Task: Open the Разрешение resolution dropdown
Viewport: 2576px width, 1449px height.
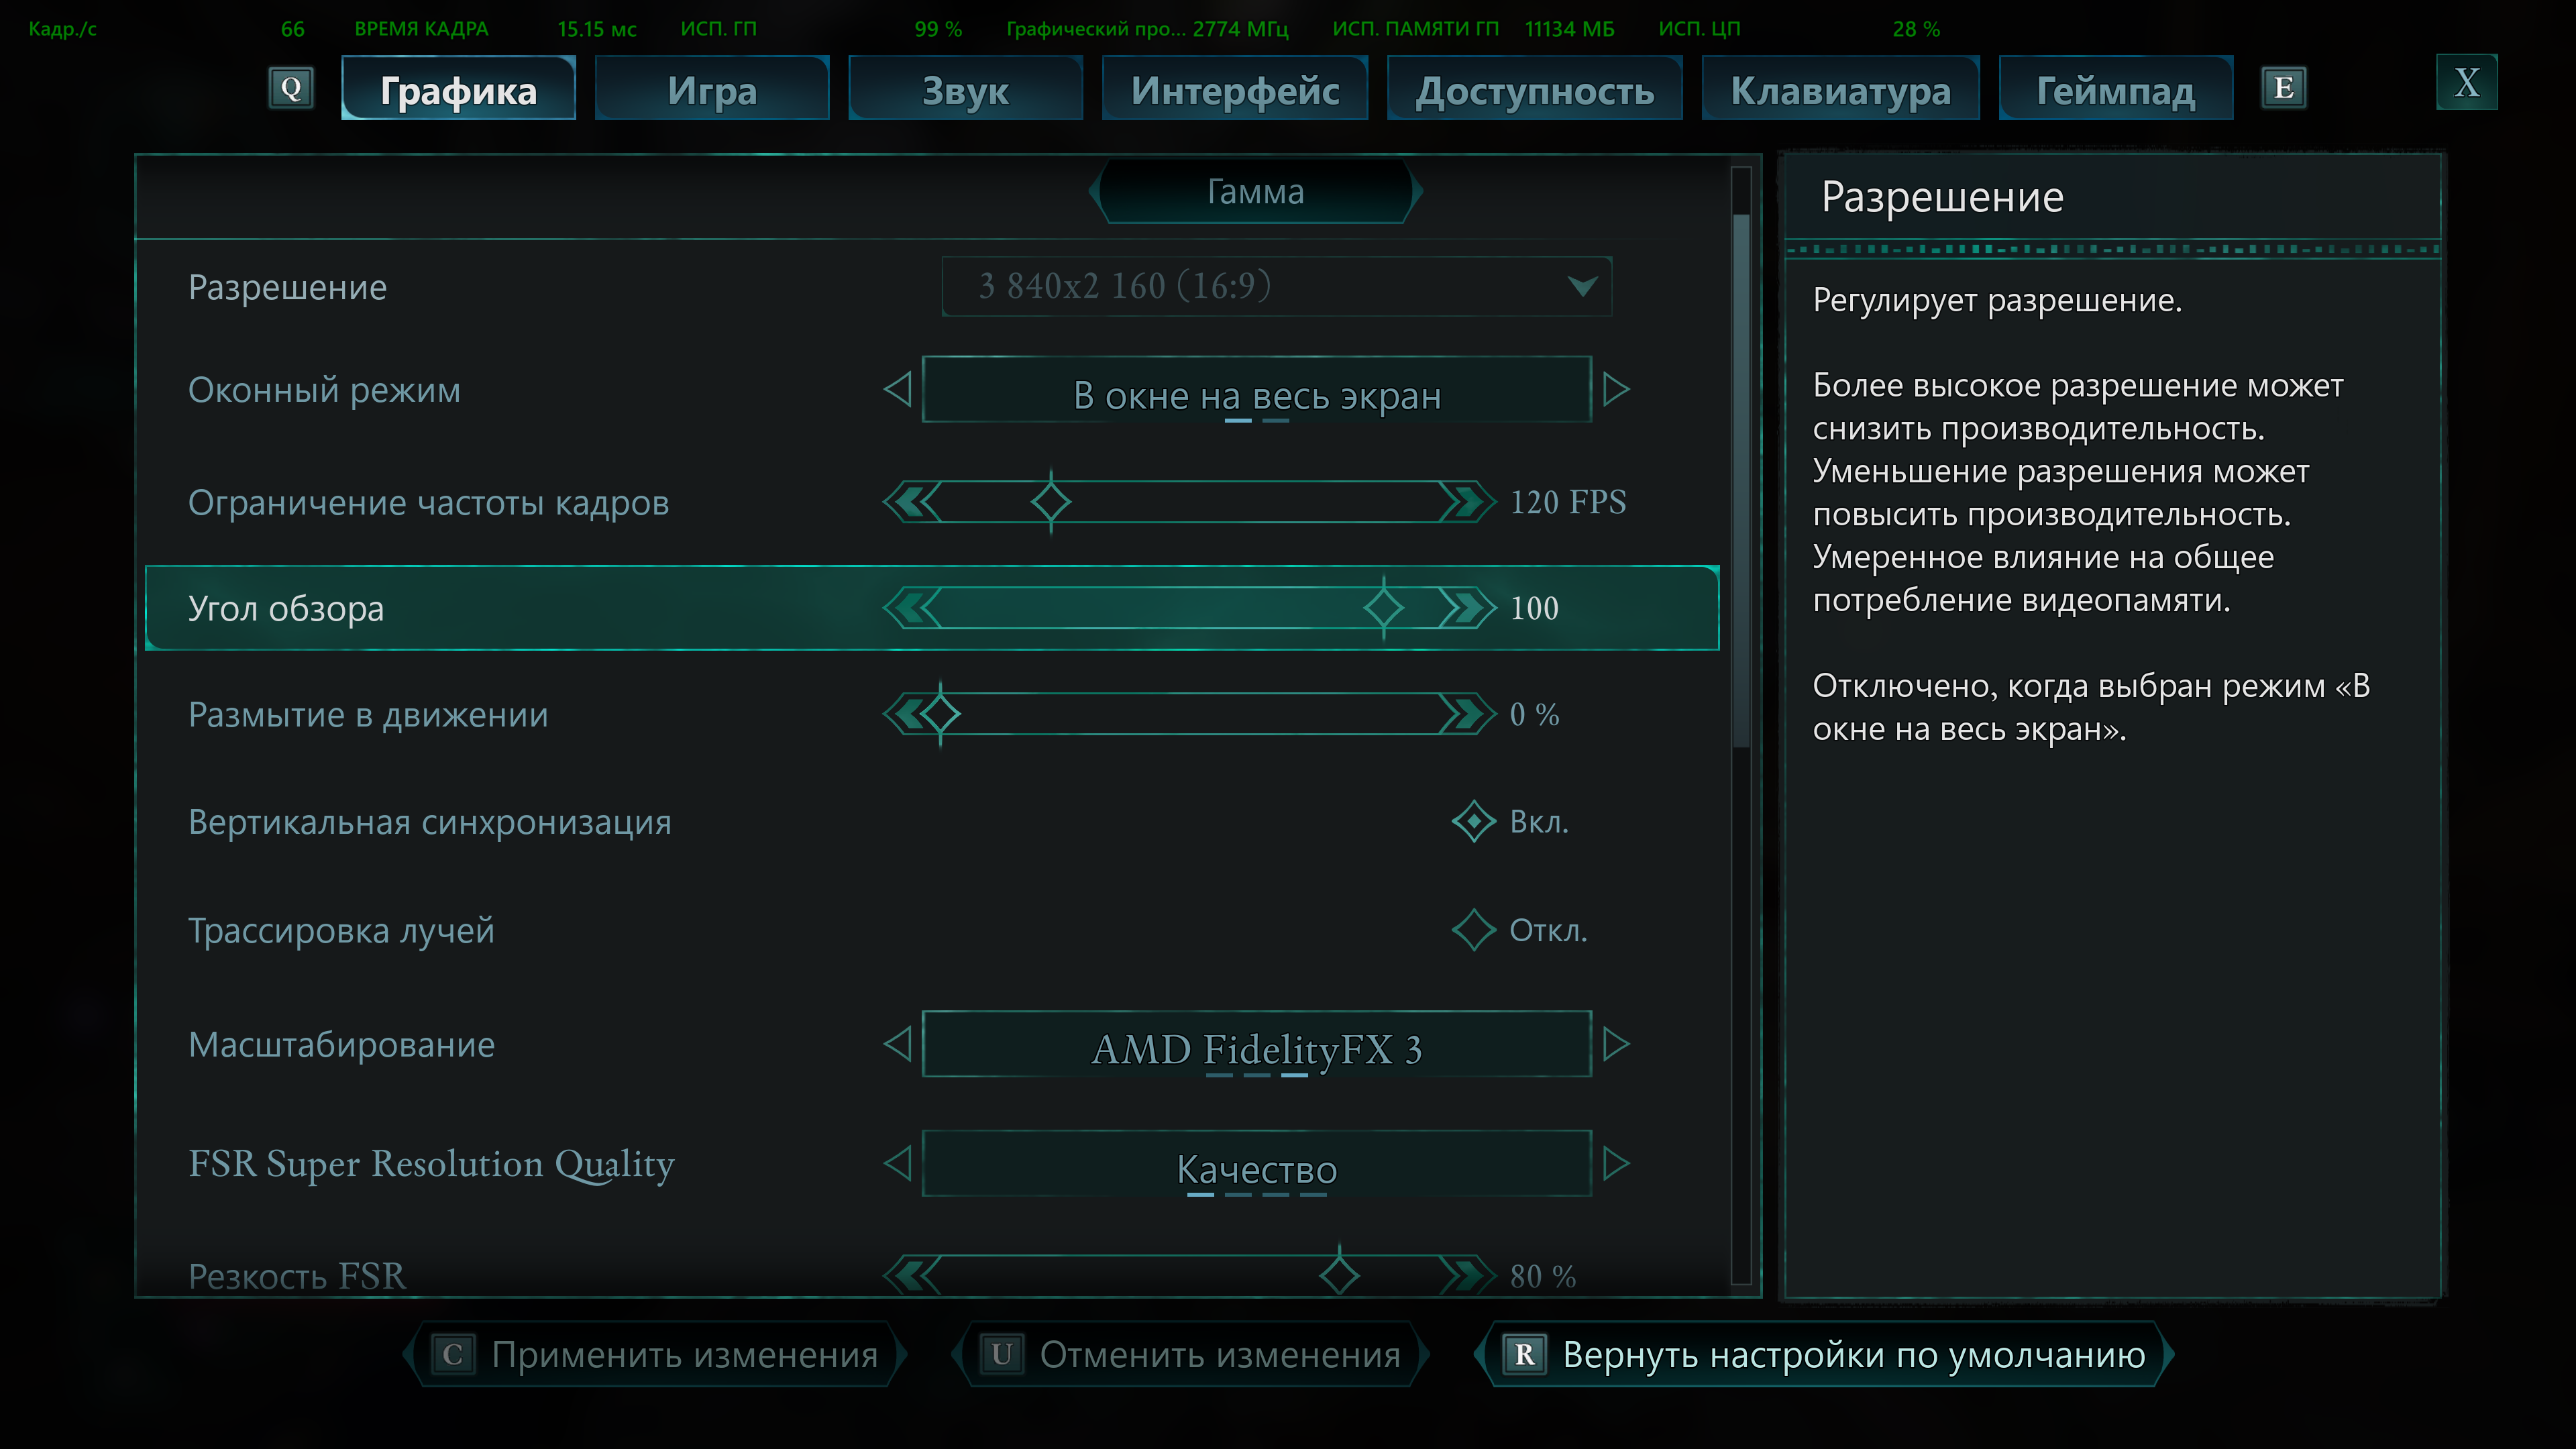Action: pyautogui.click(x=1276, y=286)
